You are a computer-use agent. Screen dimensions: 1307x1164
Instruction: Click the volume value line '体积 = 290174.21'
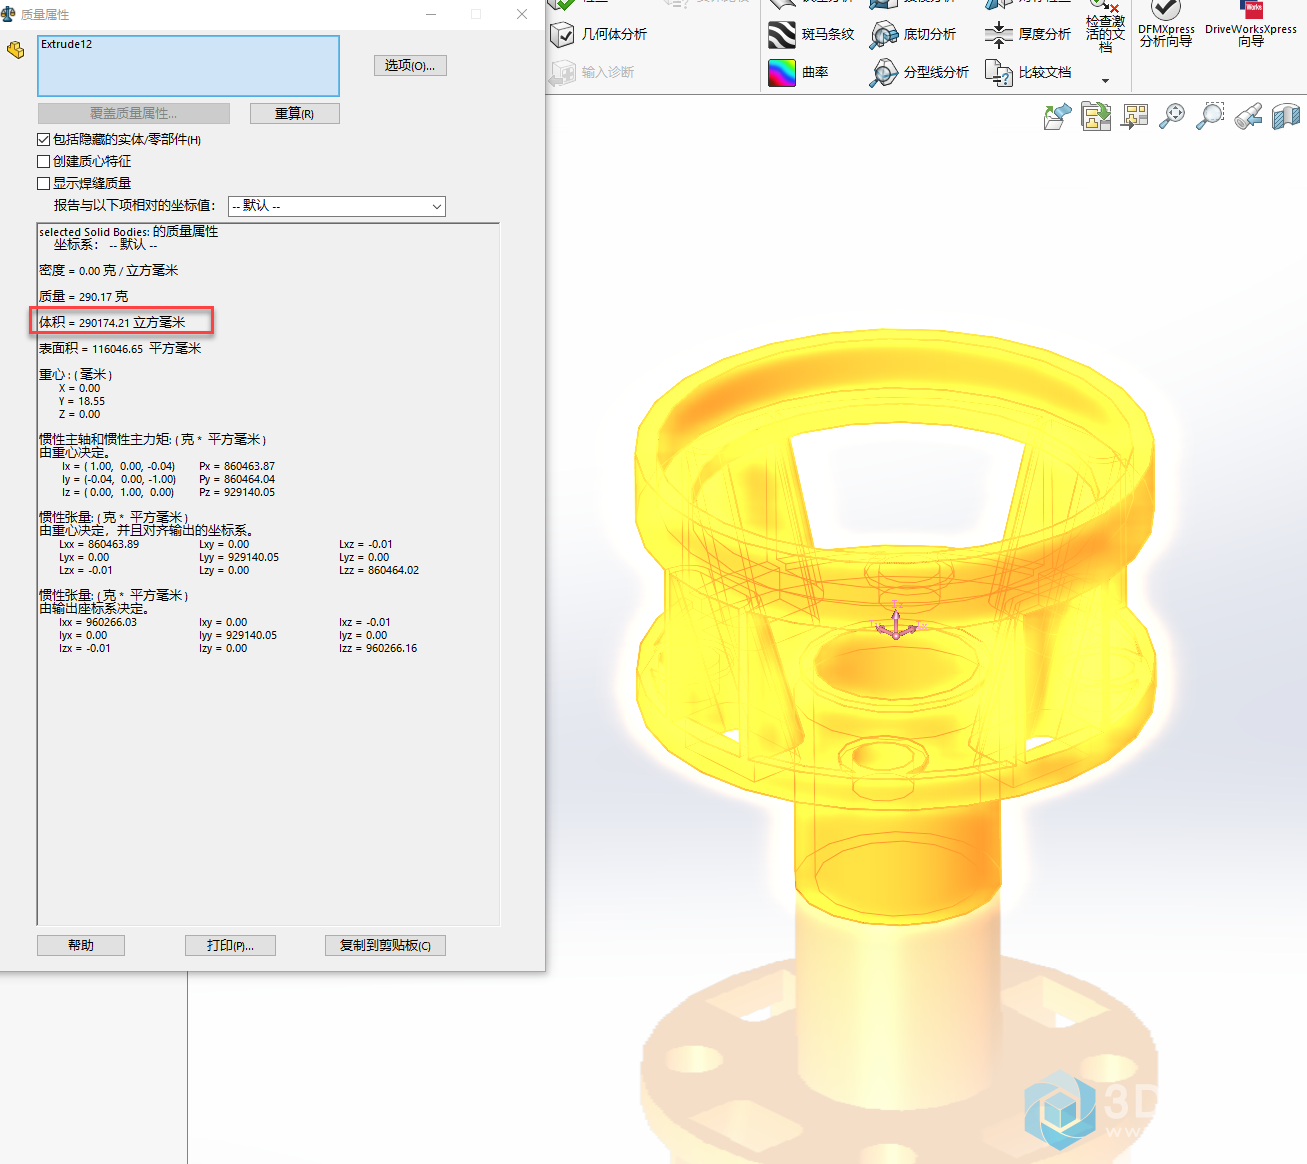[112, 322]
